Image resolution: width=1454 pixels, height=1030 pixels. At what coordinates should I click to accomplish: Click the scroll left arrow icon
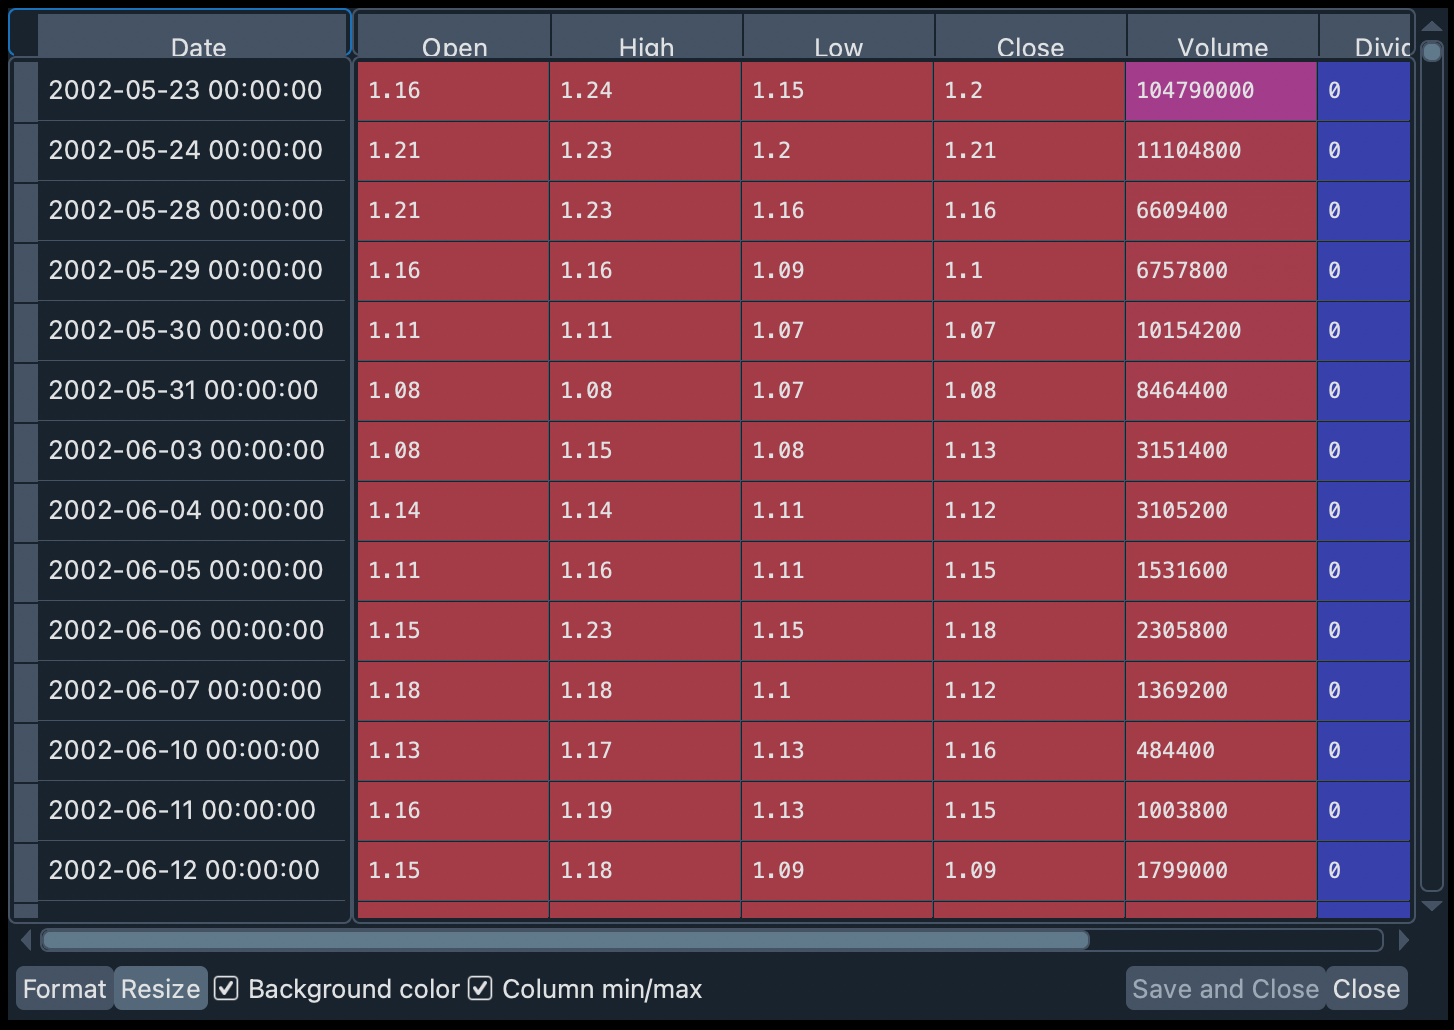click(x=26, y=940)
